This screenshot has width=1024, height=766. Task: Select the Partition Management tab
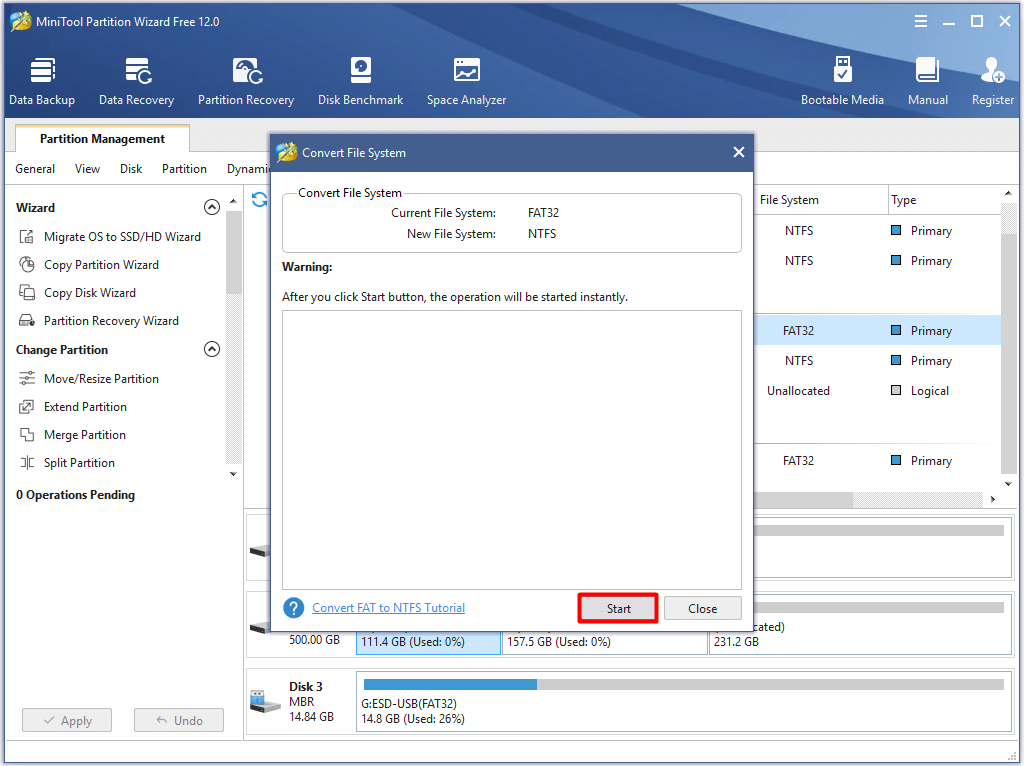(x=103, y=138)
